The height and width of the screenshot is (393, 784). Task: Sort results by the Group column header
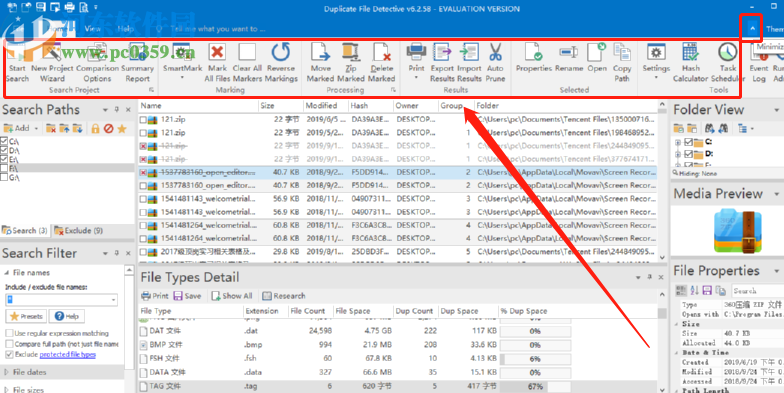[x=456, y=106]
